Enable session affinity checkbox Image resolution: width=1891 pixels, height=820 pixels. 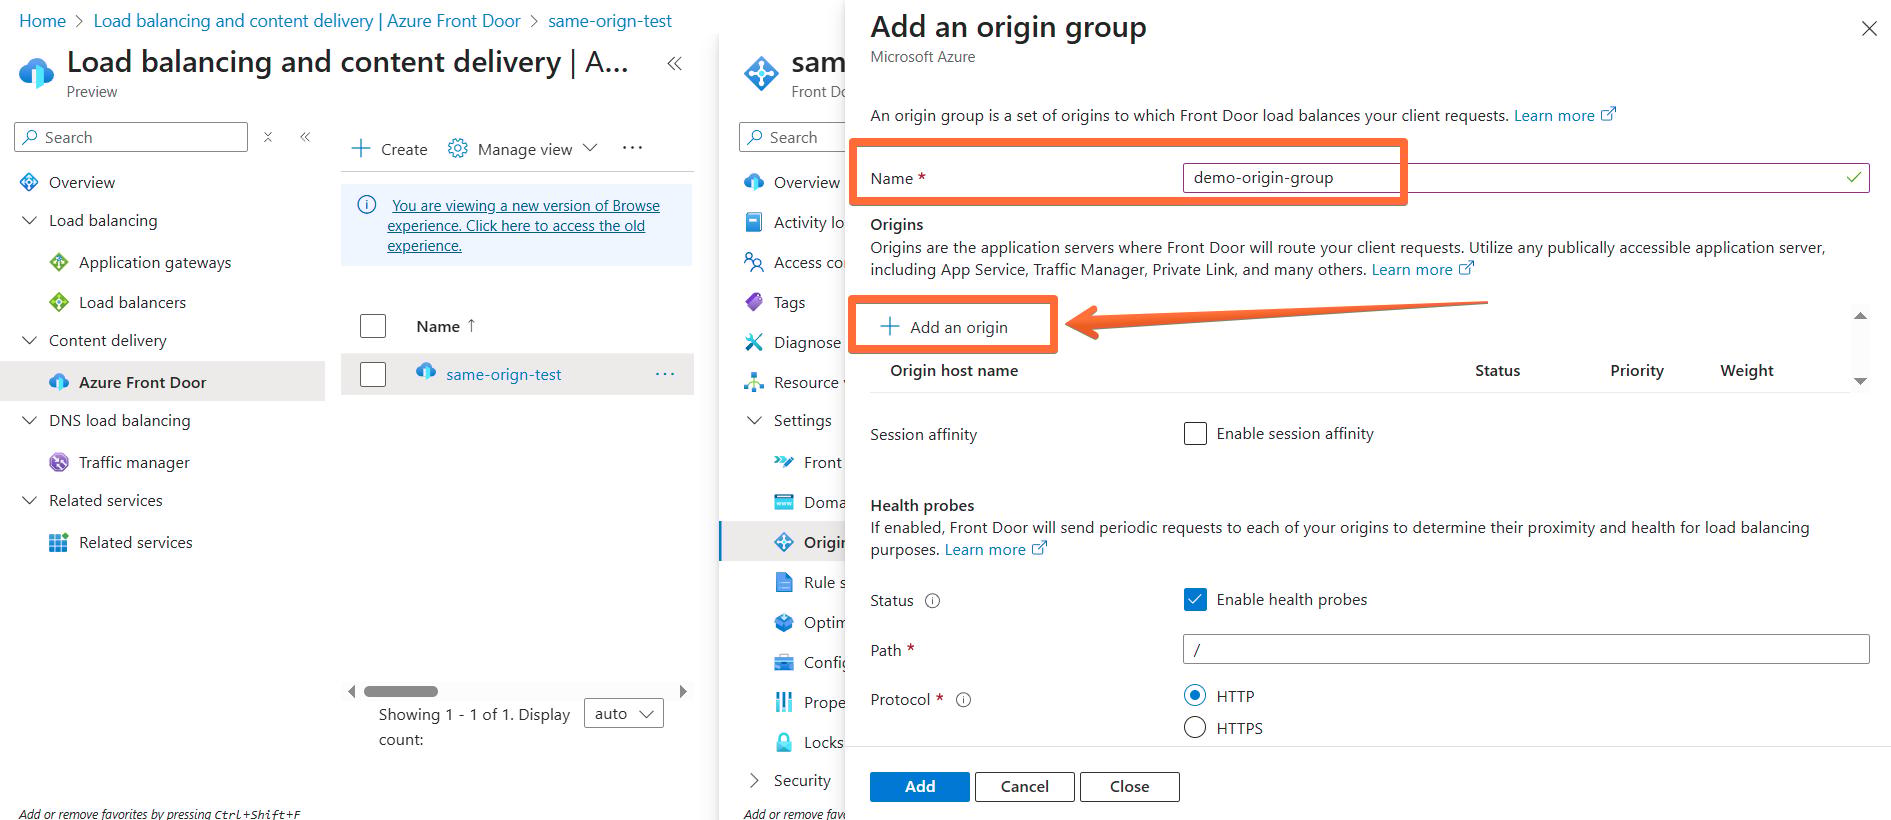(1195, 434)
